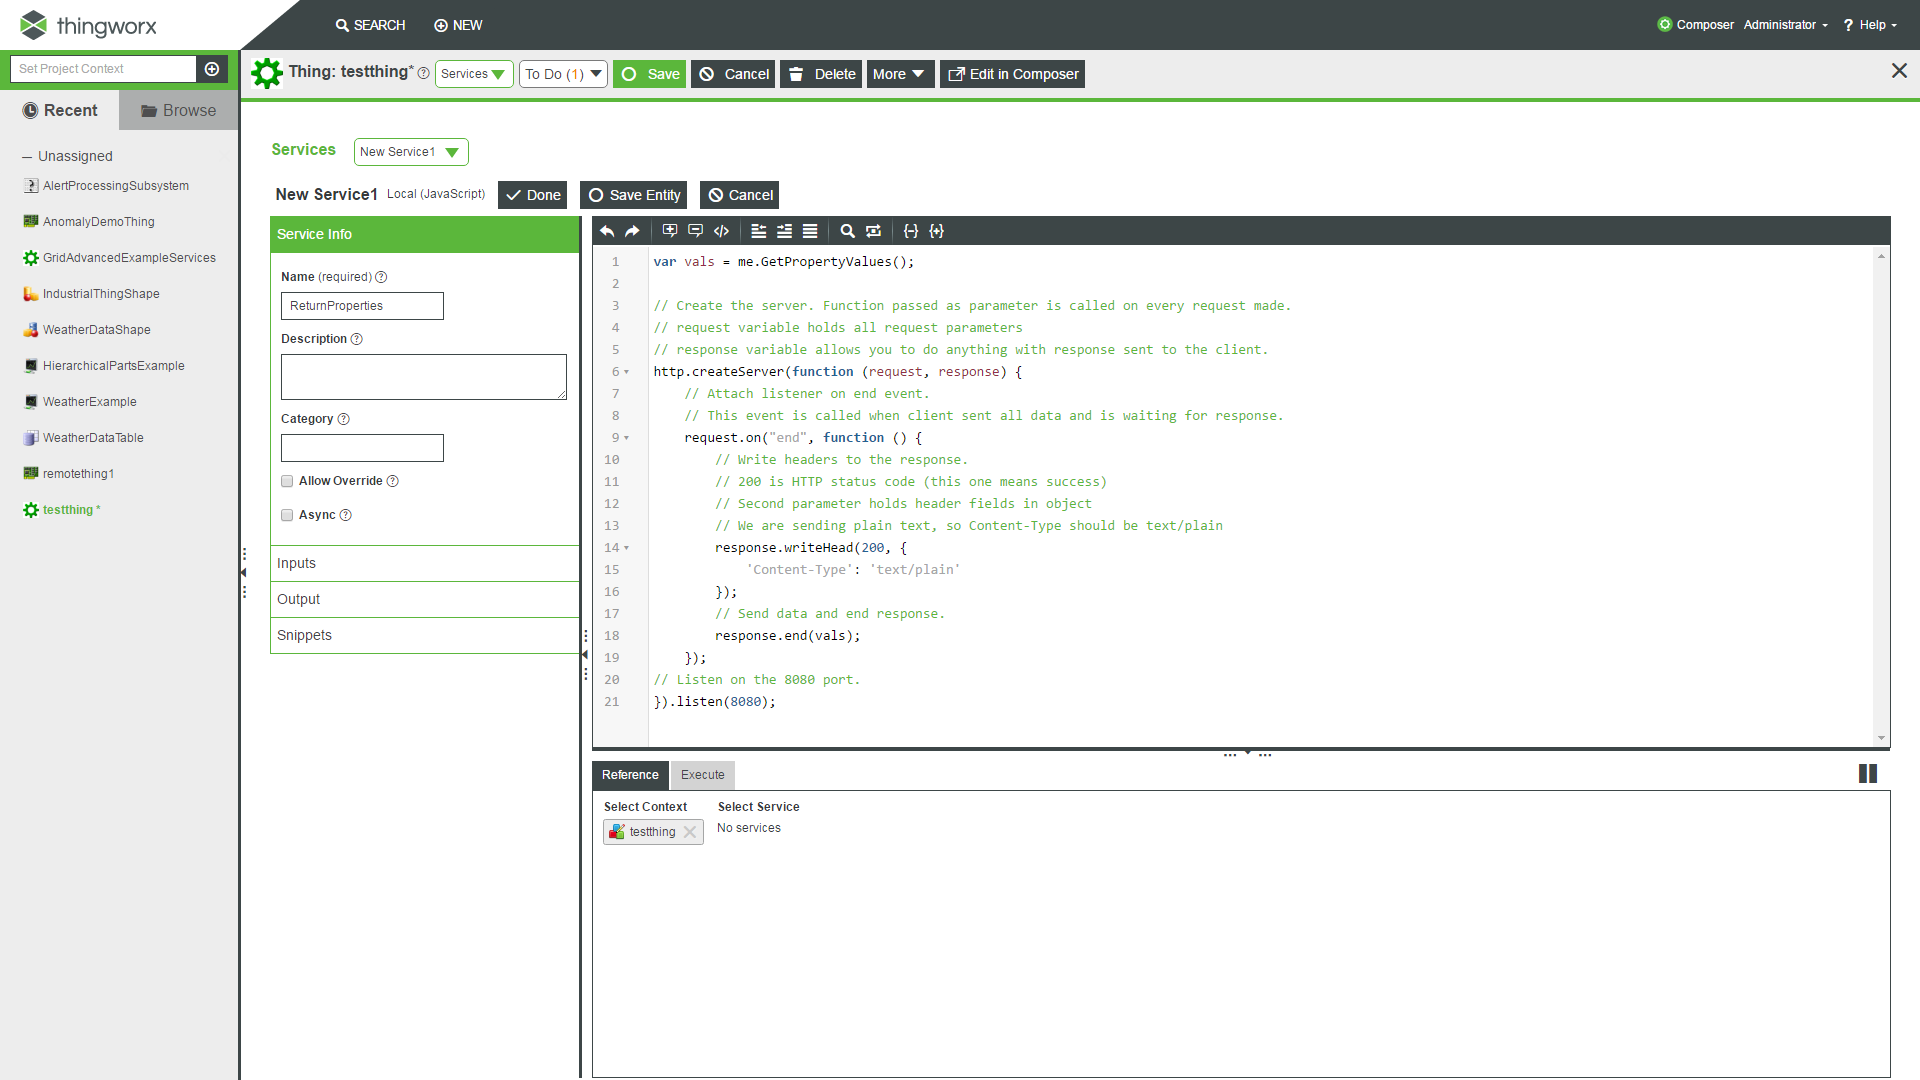Close the entity editor with the X

click(x=1899, y=71)
